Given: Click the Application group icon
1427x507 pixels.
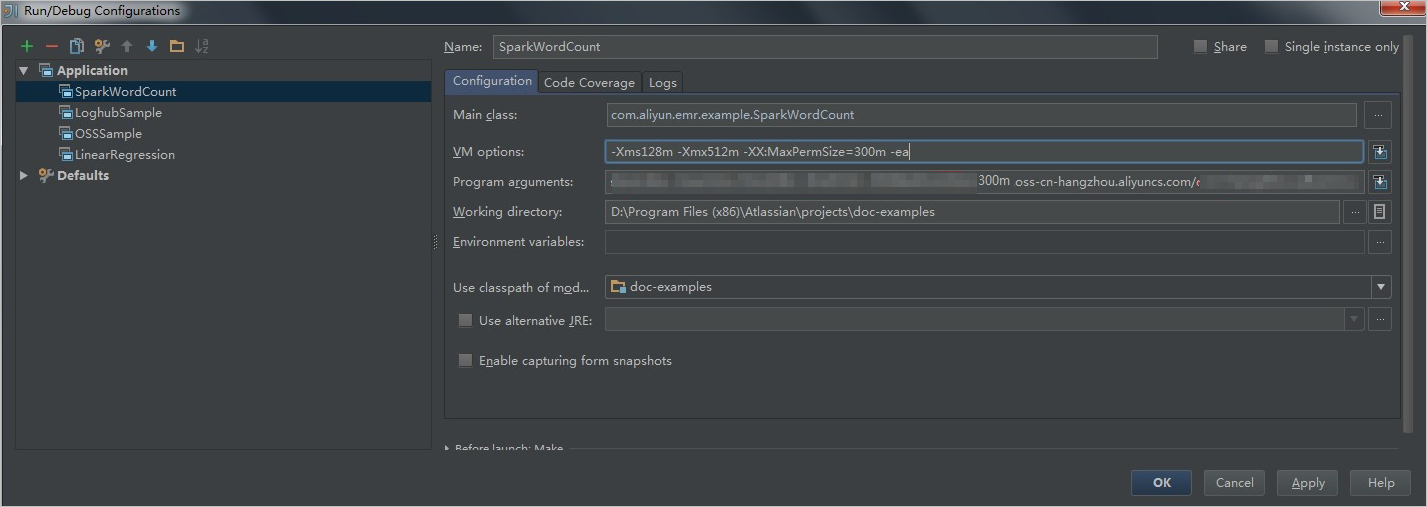Looking at the screenshot, I should pos(46,70).
